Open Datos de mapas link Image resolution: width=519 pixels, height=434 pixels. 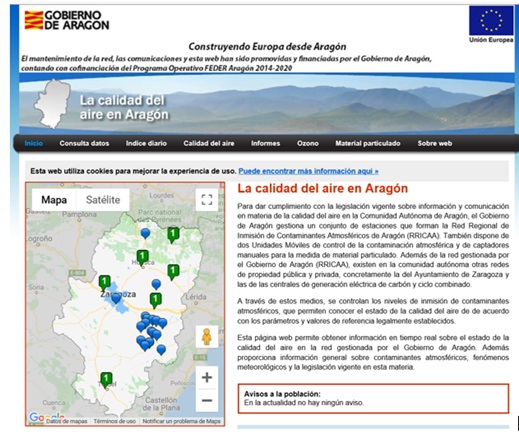click(x=66, y=421)
